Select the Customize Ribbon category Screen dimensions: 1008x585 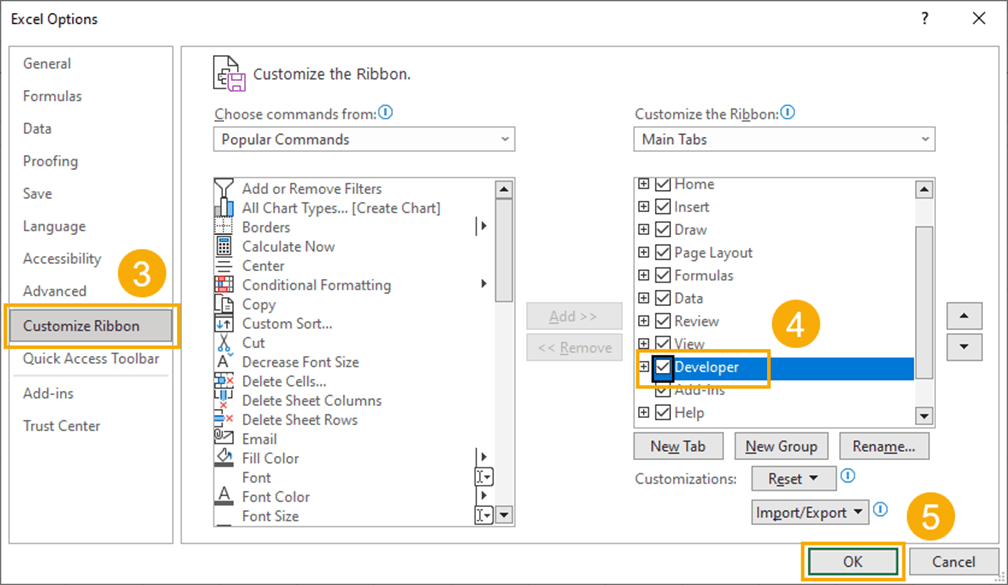pyautogui.click(x=91, y=325)
